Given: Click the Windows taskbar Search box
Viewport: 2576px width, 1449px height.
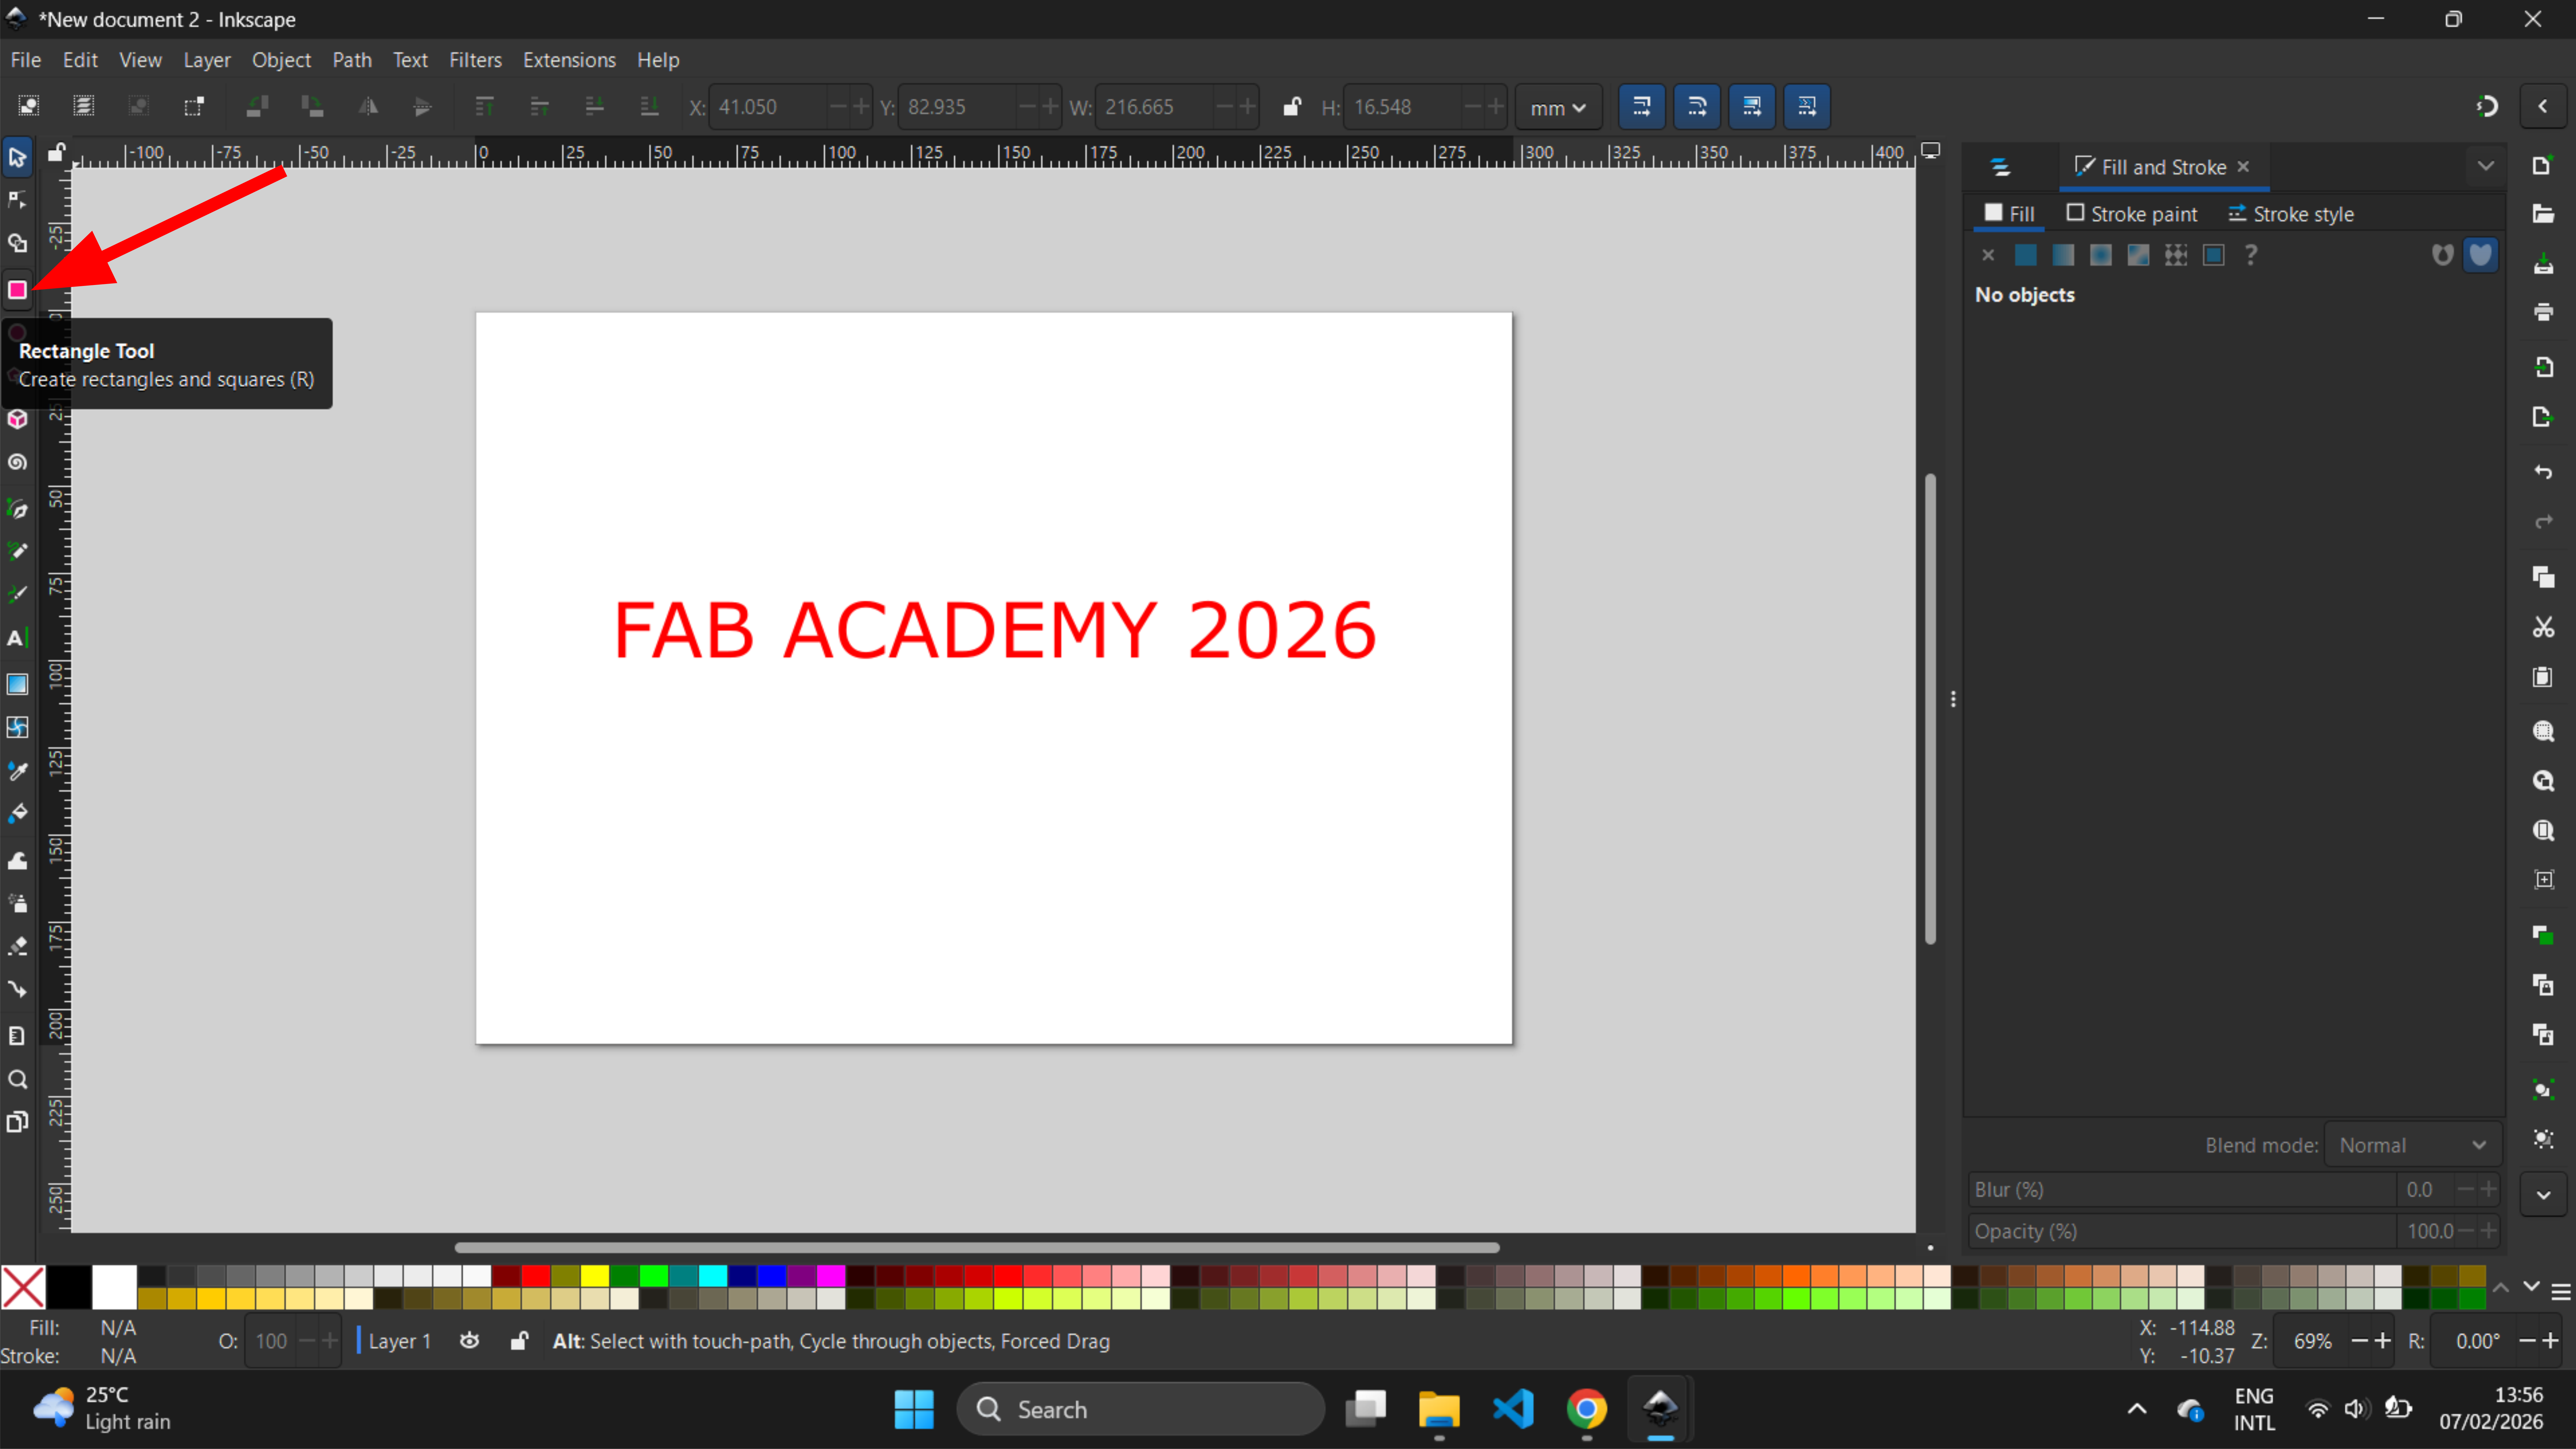Looking at the screenshot, I should [1140, 1409].
